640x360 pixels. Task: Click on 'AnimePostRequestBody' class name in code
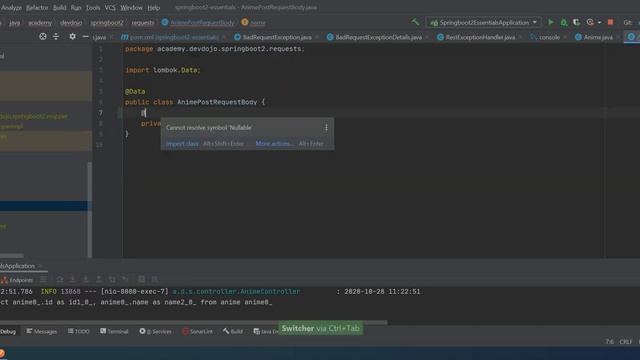click(x=217, y=102)
